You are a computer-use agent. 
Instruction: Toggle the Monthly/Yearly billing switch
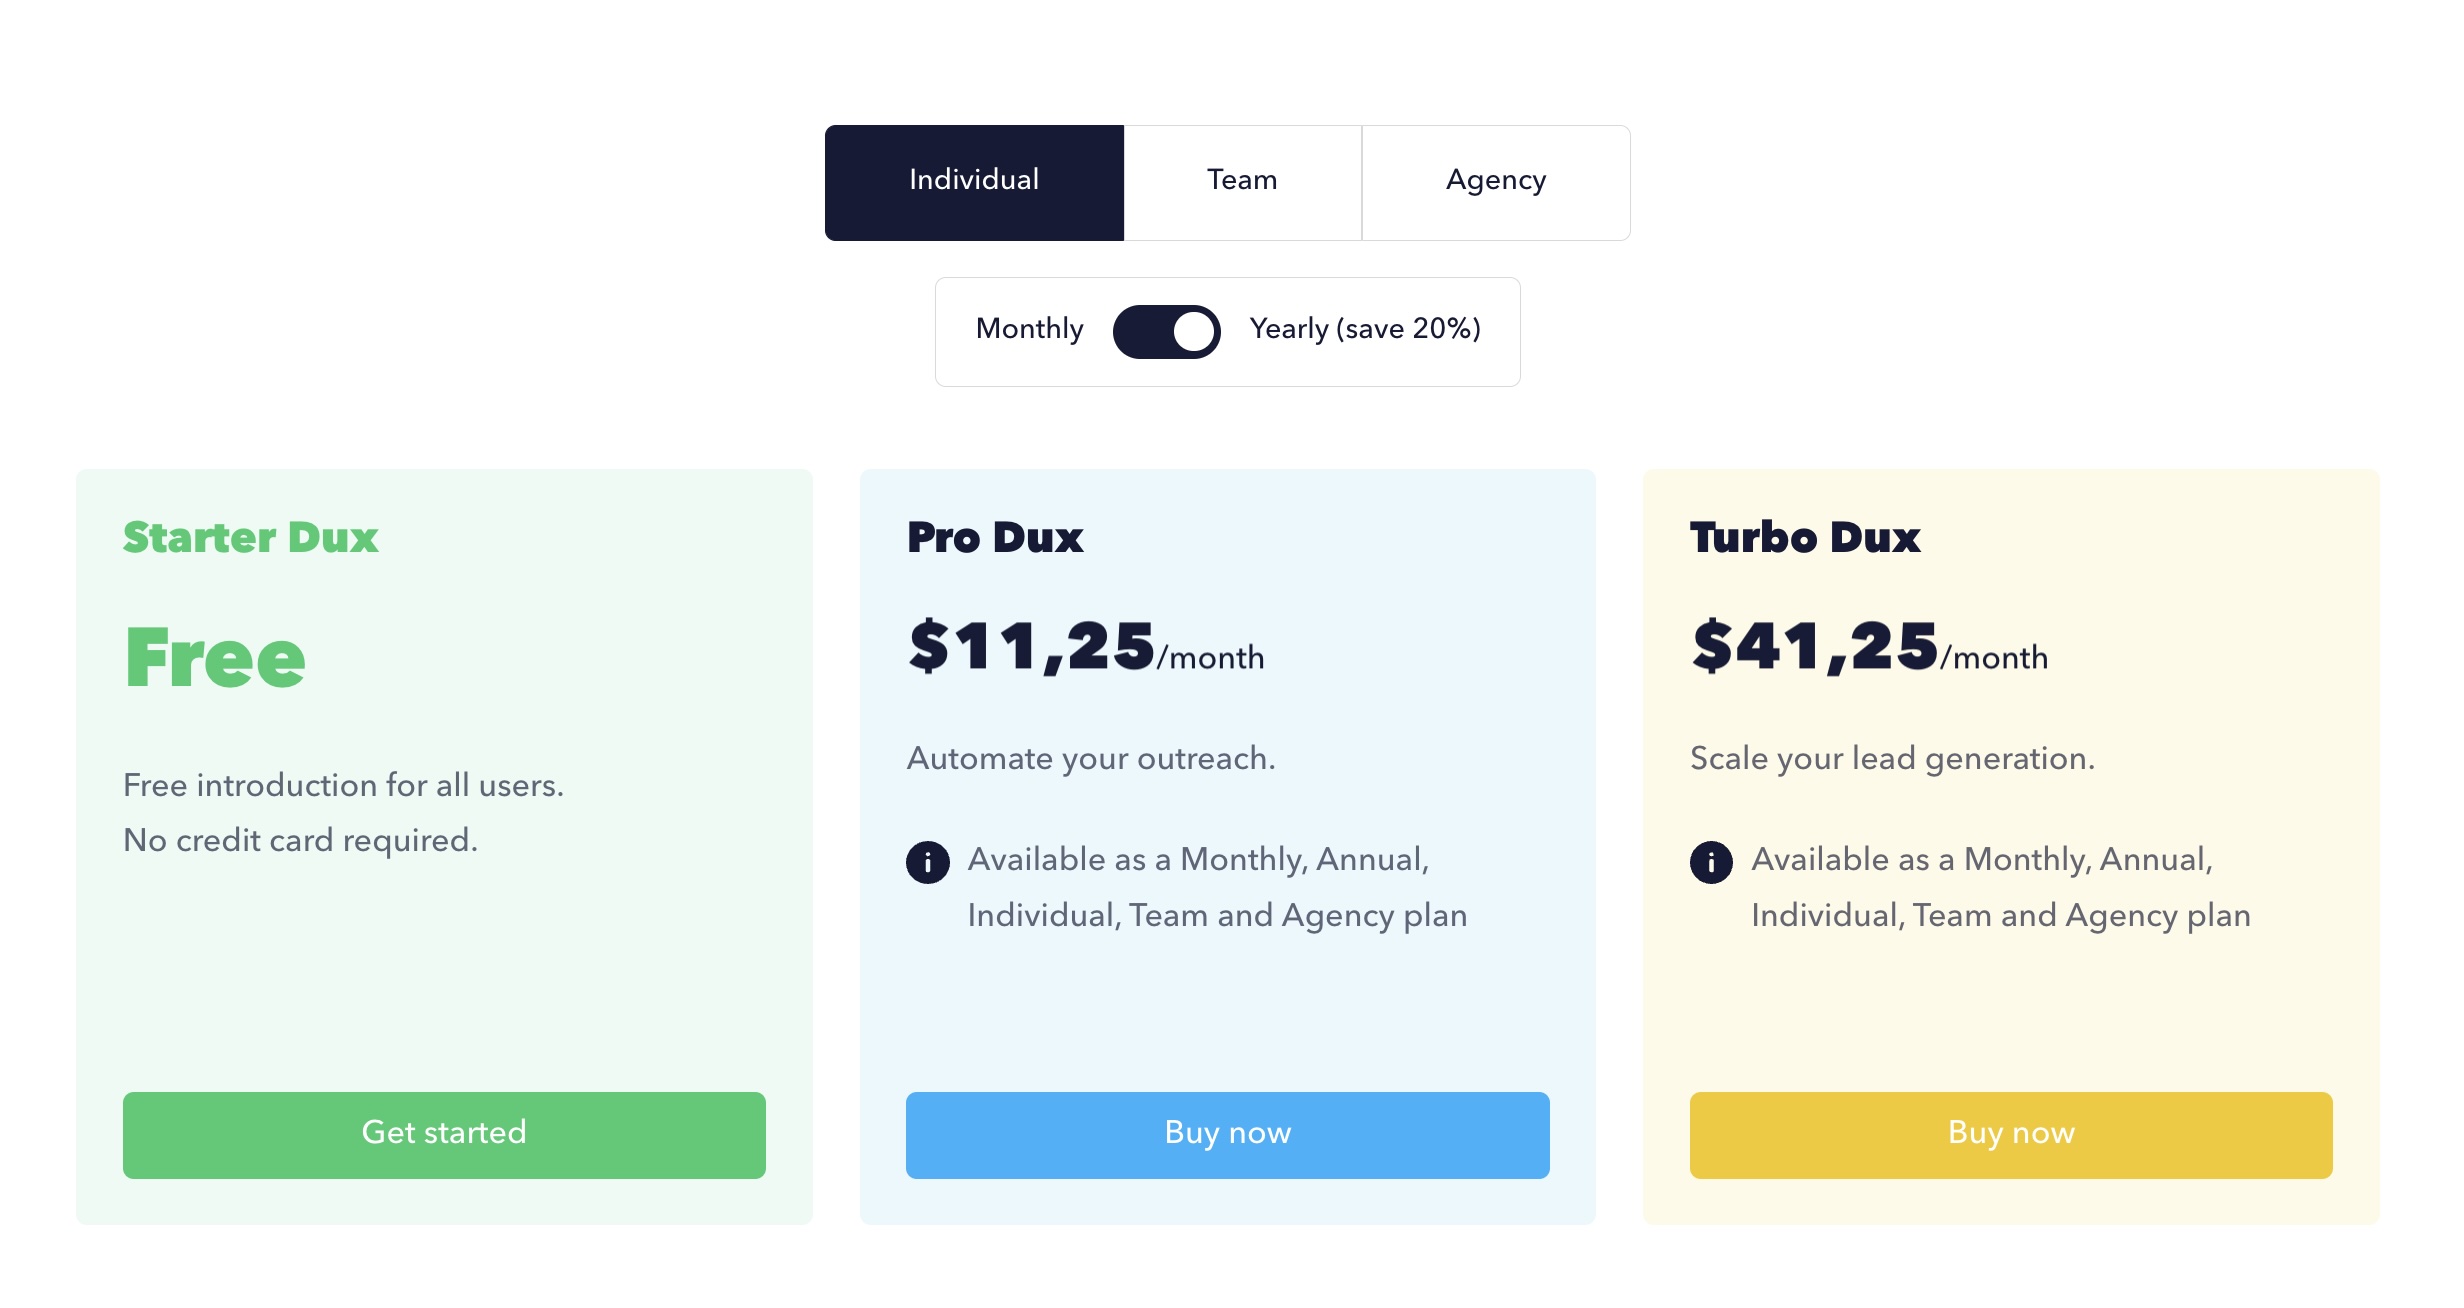click(x=1166, y=332)
